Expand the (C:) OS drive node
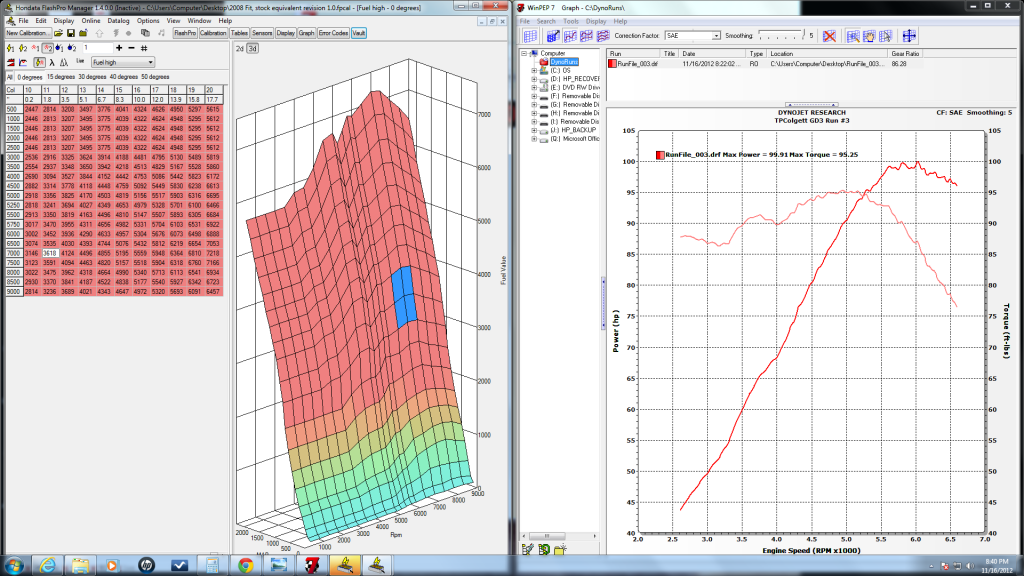The width and height of the screenshot is (1024, 576). (x=534, y=71)
